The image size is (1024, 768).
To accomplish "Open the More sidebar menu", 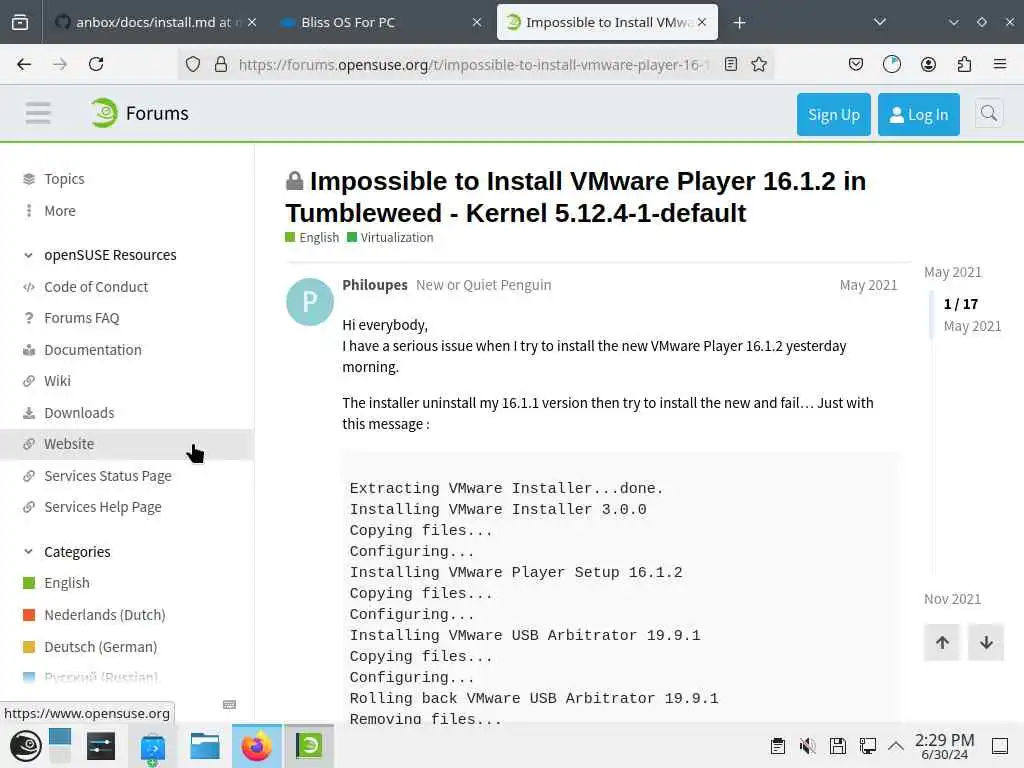I will (59, 211).
